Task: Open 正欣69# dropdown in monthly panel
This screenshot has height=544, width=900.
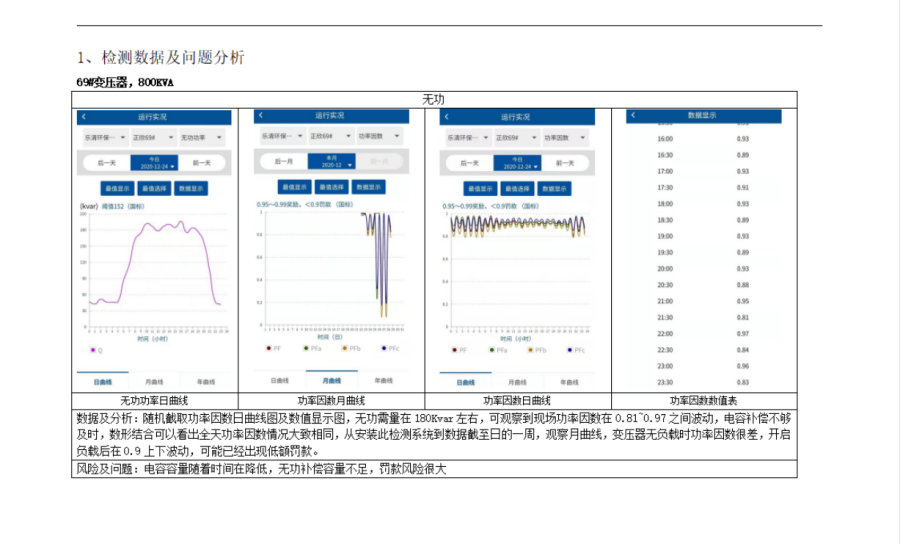Action: click(x=329, y=135)
